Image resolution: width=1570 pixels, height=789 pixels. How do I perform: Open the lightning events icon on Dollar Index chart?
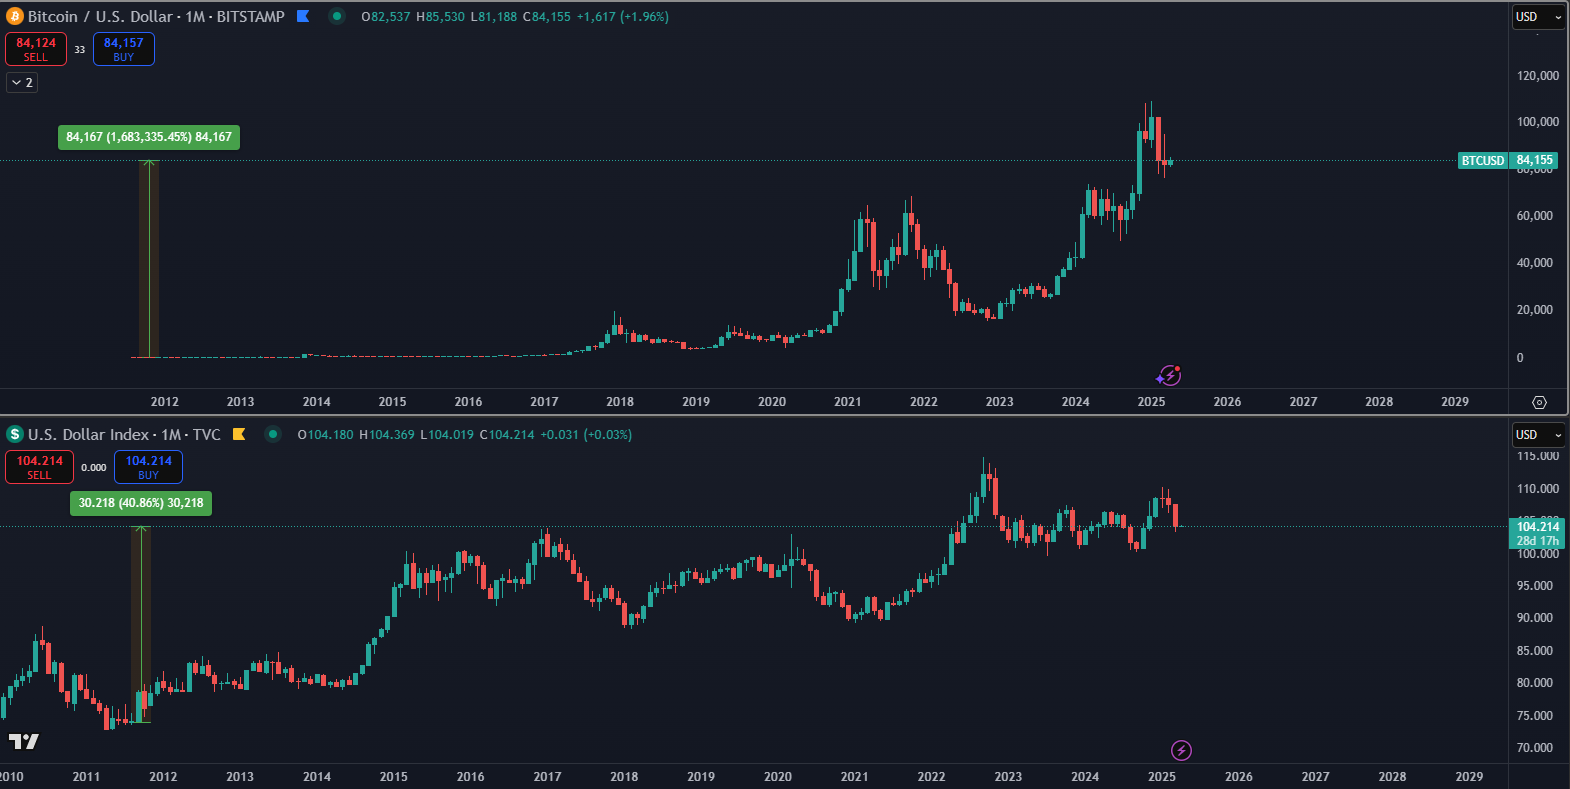coord(1181,750)
